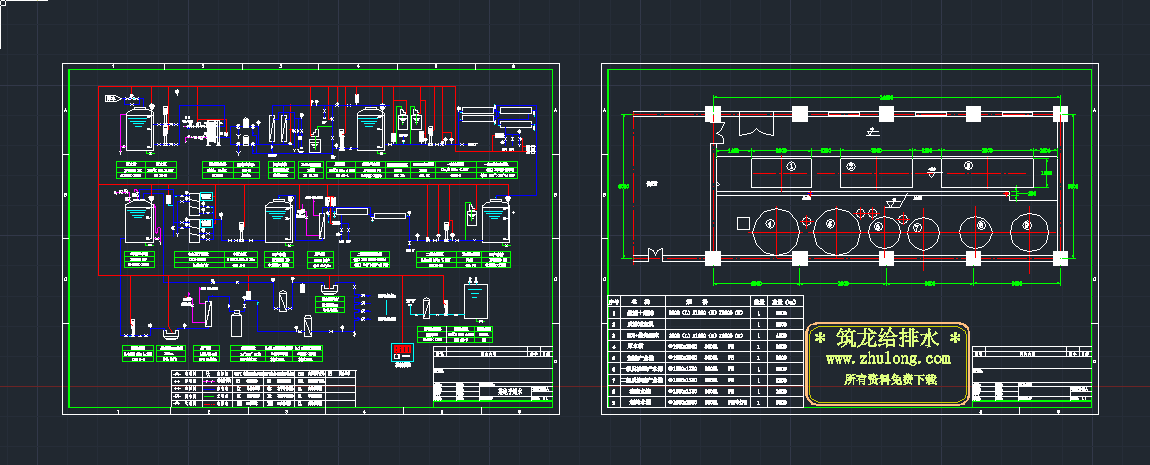1150x465 pixels.
Task: Click the title block of the left drawing
Action: click(492, 378)
